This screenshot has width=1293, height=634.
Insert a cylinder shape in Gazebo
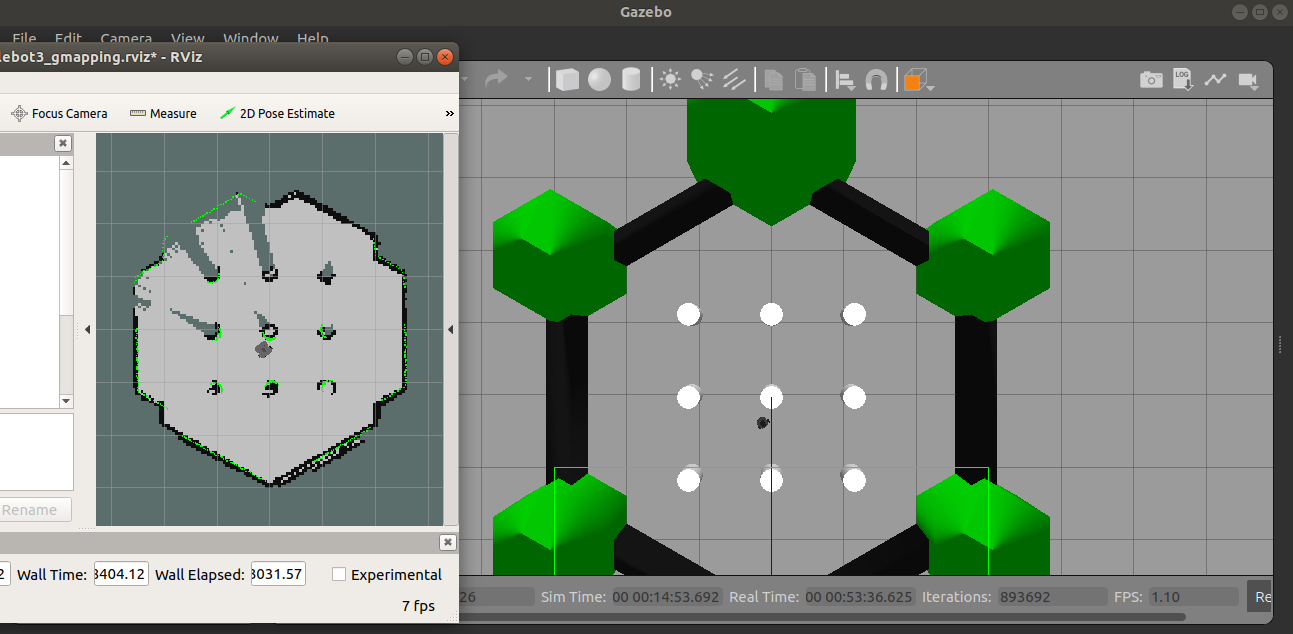[x=631, y=79]
